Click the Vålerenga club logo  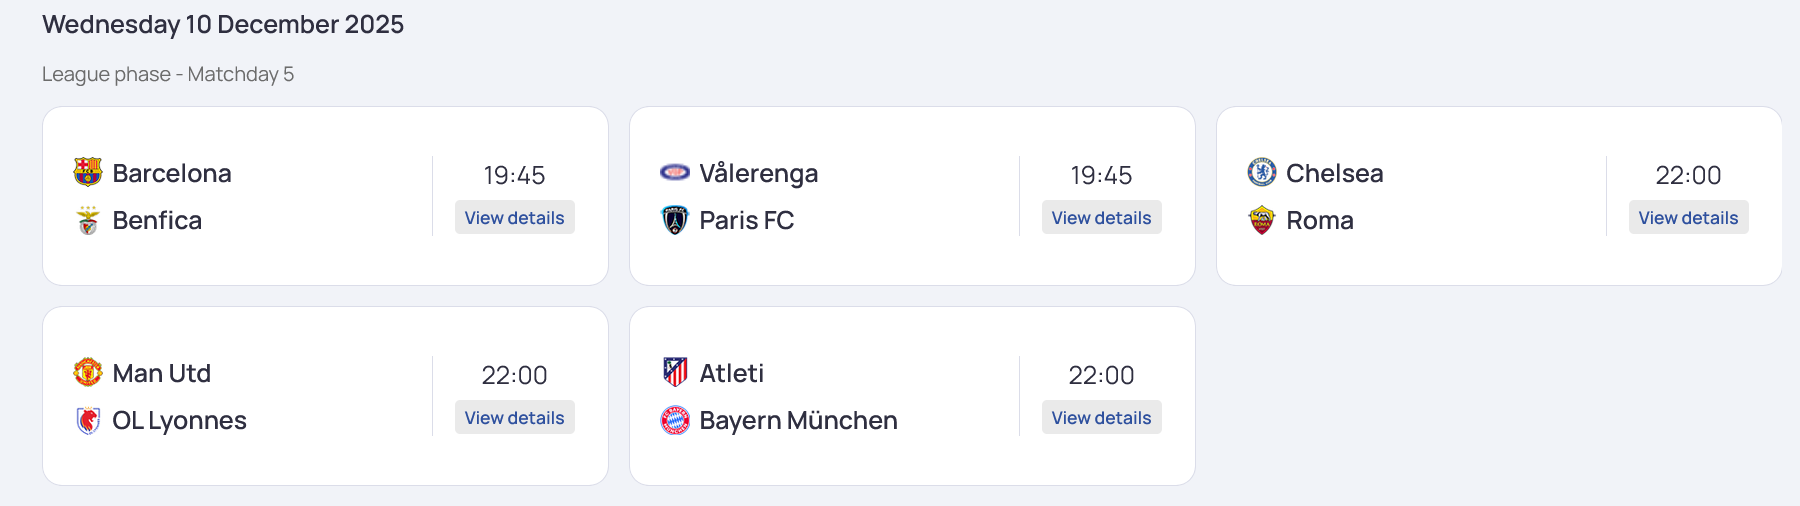click(x=675, y=172)
